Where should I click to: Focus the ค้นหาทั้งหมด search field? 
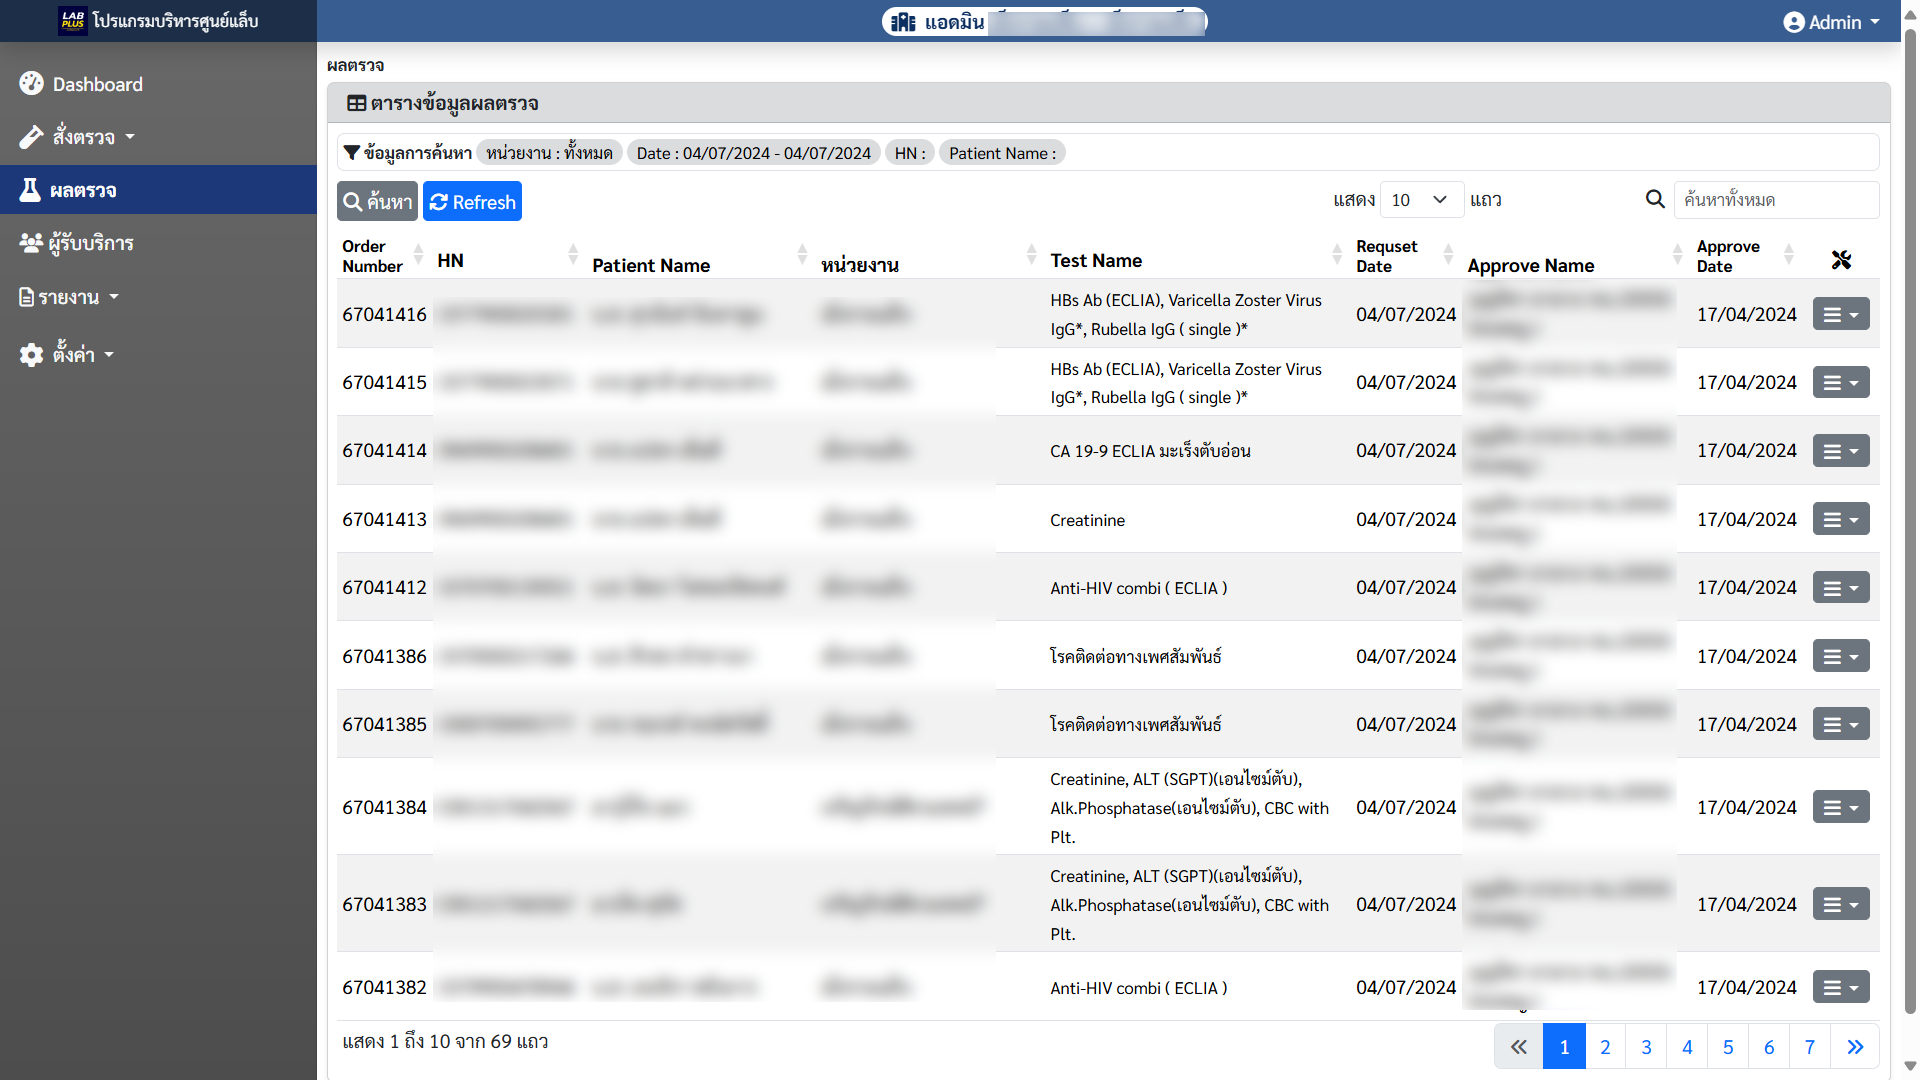(x=1777, y=200)
